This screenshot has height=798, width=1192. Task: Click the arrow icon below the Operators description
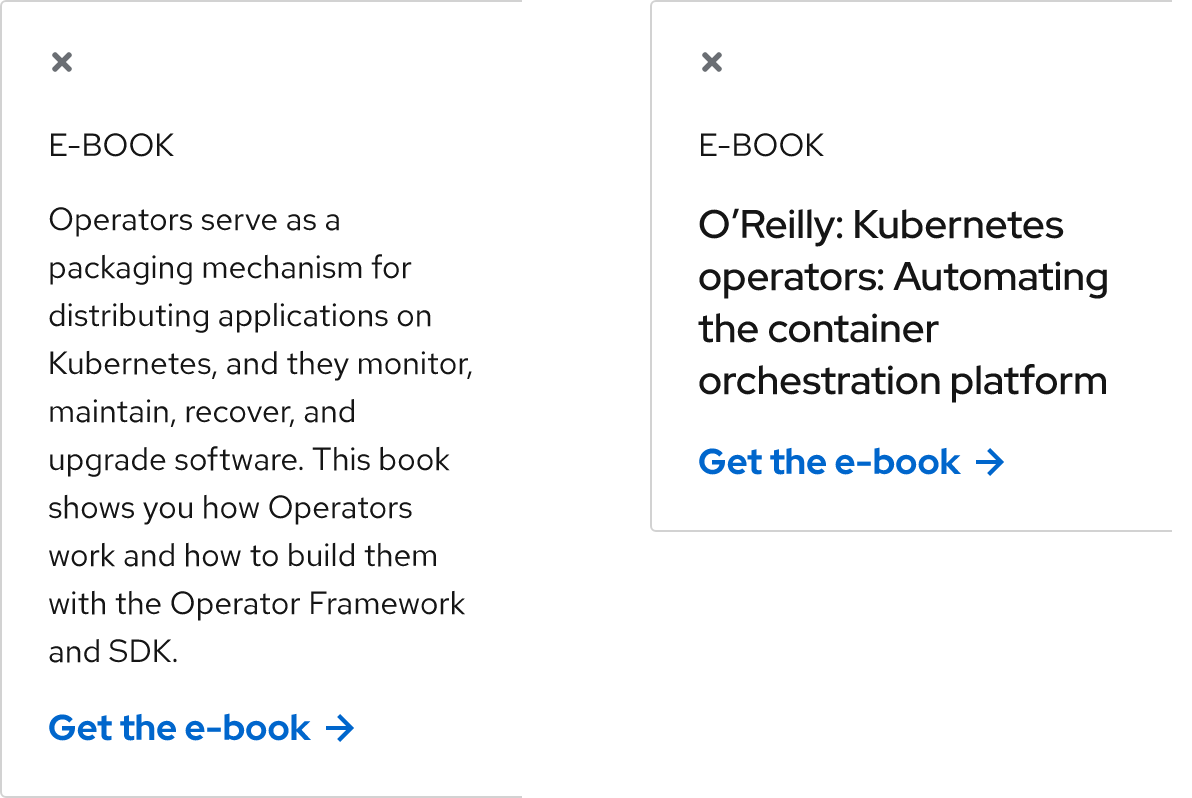point(340,728)
